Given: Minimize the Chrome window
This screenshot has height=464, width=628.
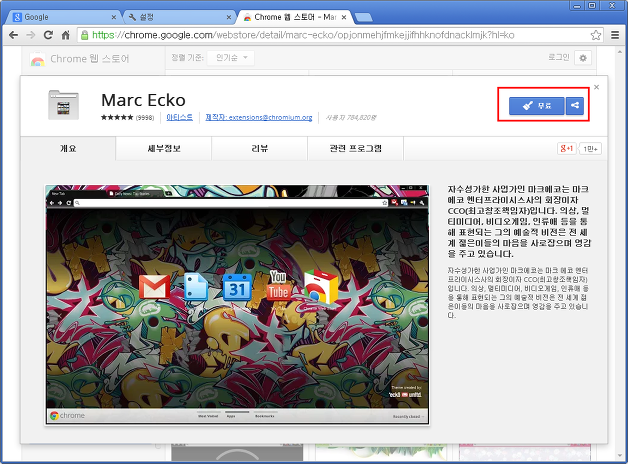Looking at the screenshot, I should 577,6.
